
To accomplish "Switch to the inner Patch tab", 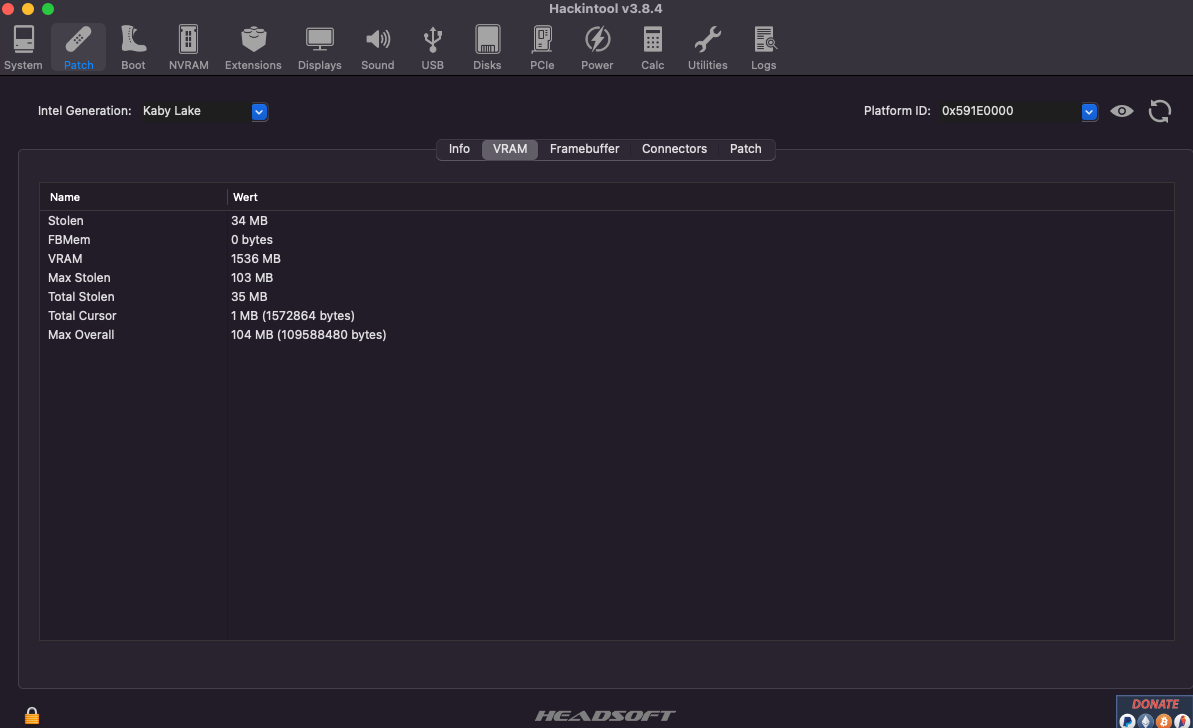I will pyautogui.click(x=746, y=149).
